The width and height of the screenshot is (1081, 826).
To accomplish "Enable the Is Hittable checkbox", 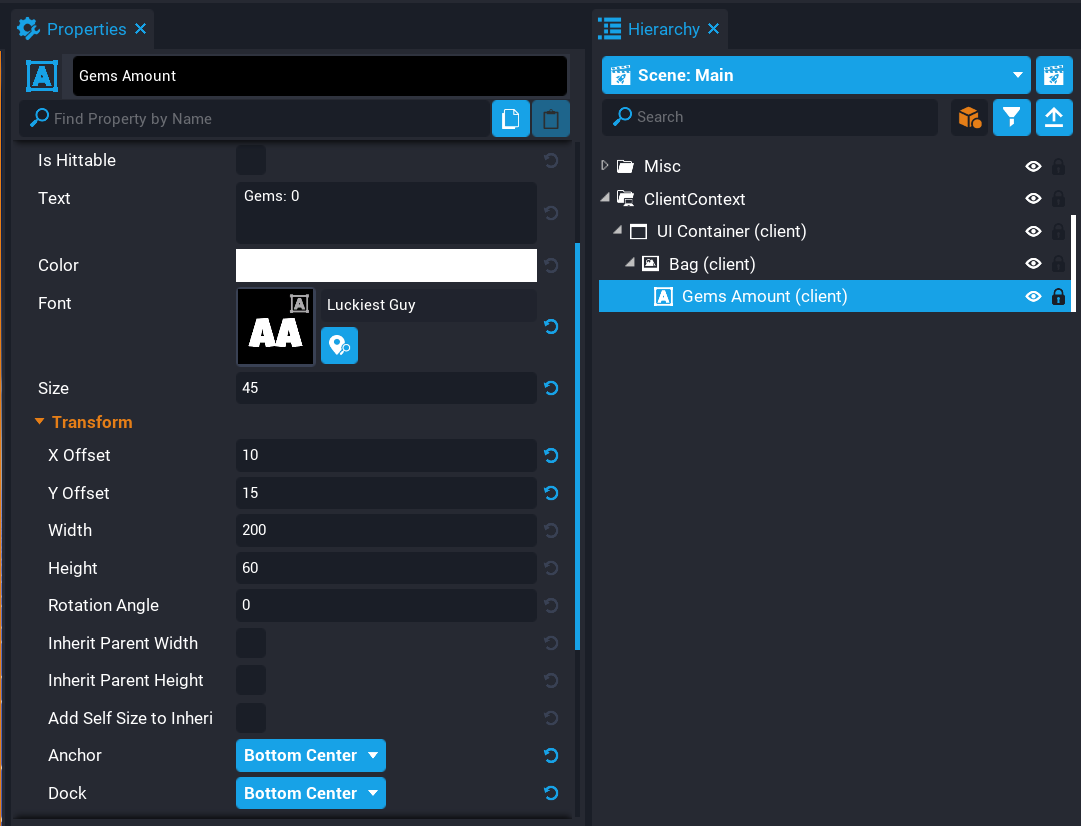I will [x=251, y=160].
